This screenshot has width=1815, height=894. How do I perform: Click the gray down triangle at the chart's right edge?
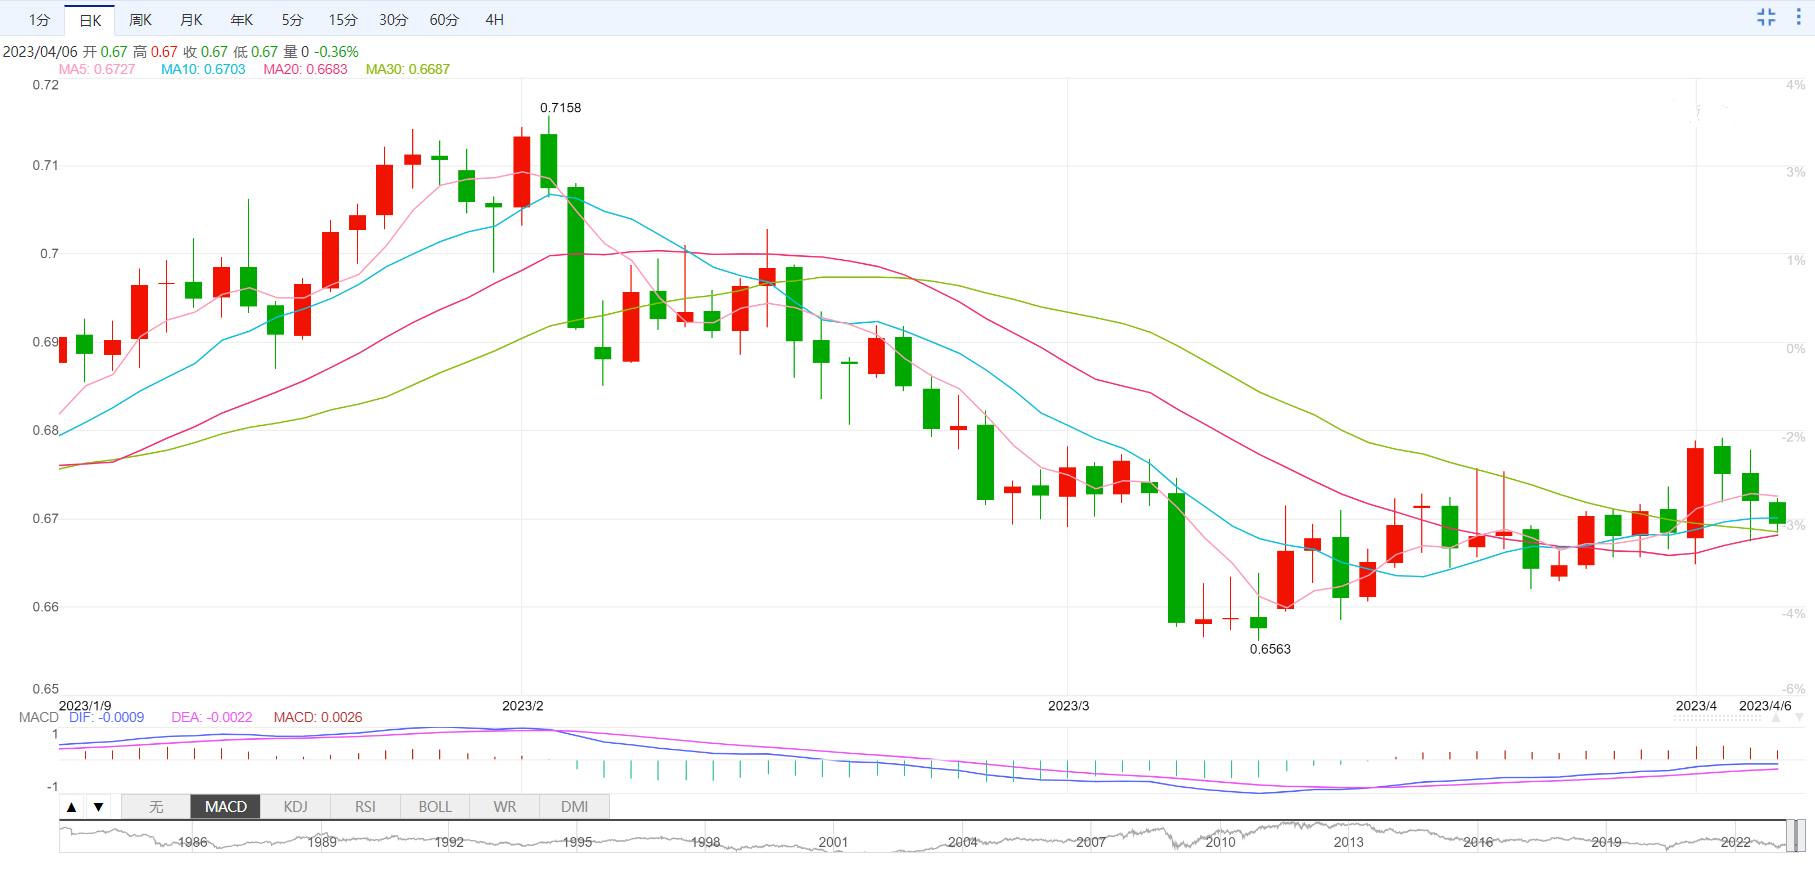click(1799, 718)
